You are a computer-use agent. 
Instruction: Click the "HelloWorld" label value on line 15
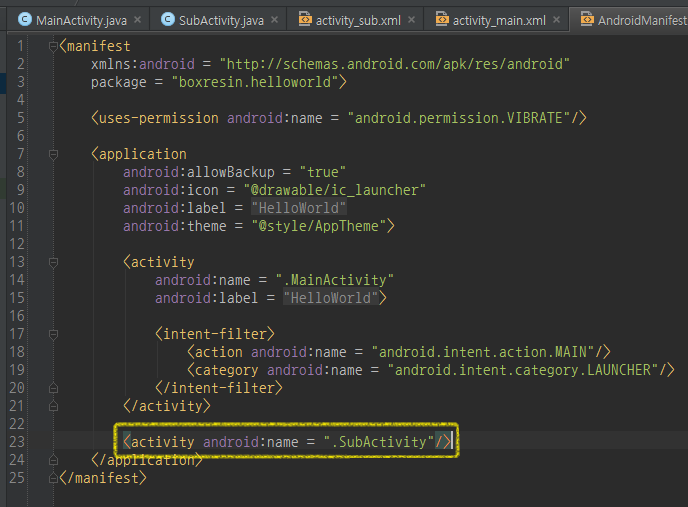330,298
